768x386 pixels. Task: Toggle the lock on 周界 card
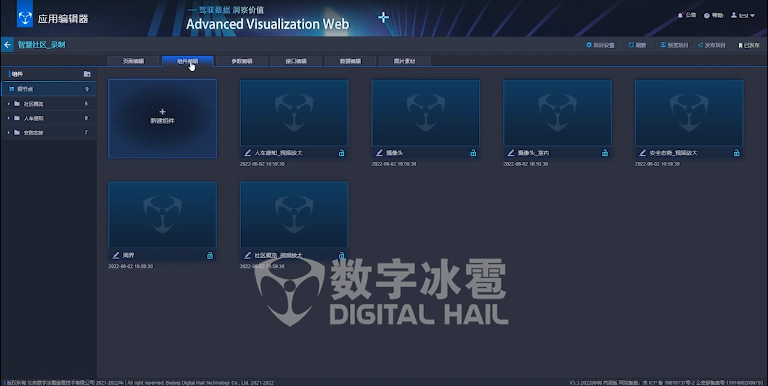coord(210,255)
